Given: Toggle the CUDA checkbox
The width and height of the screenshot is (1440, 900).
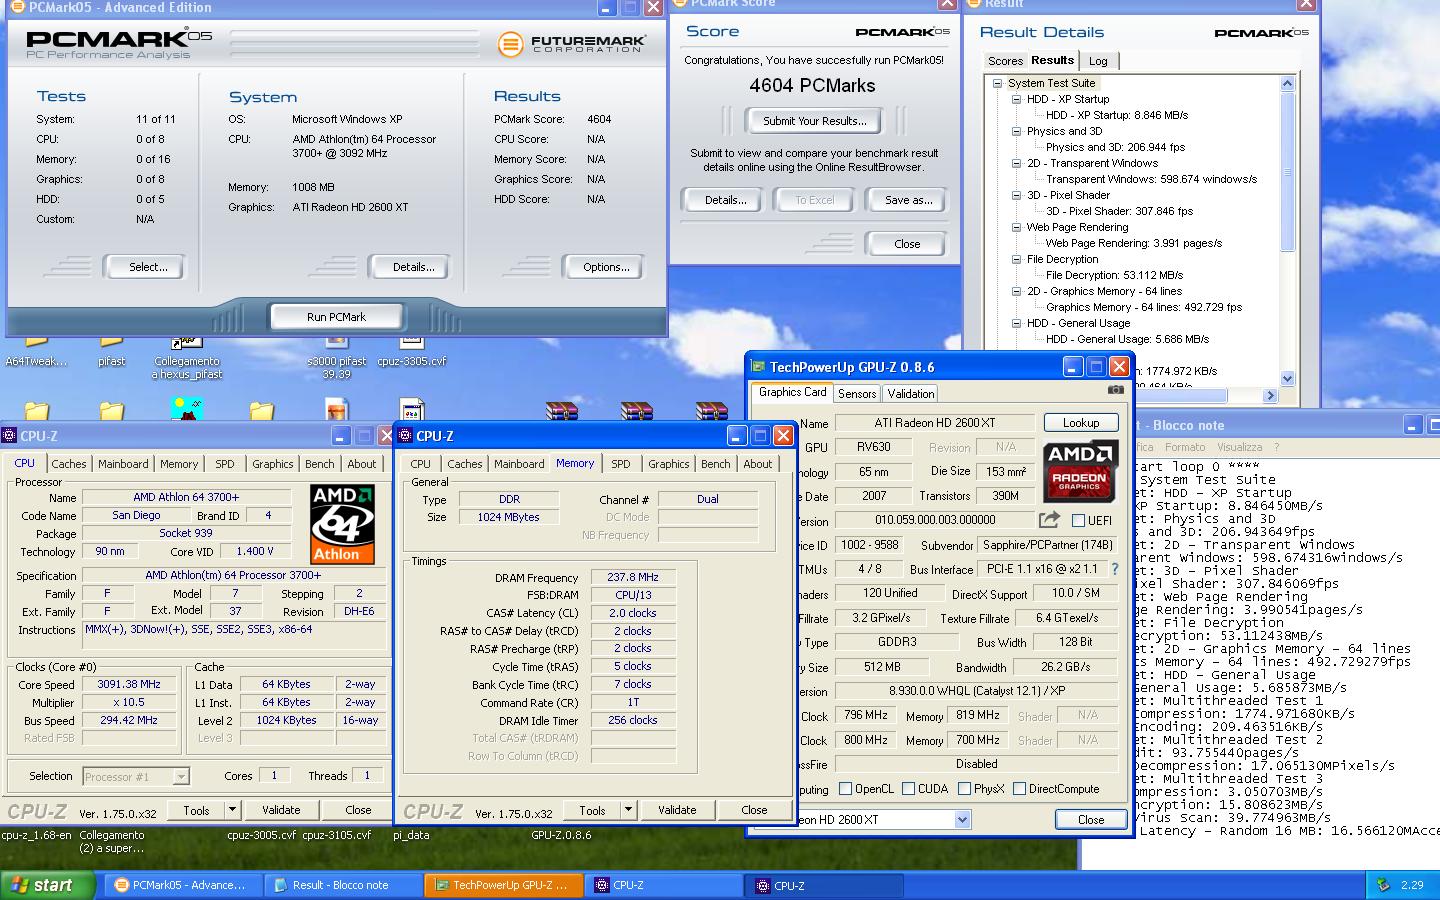Looking at the screenshot, I should pyautogui.click(x=908, y=789).
